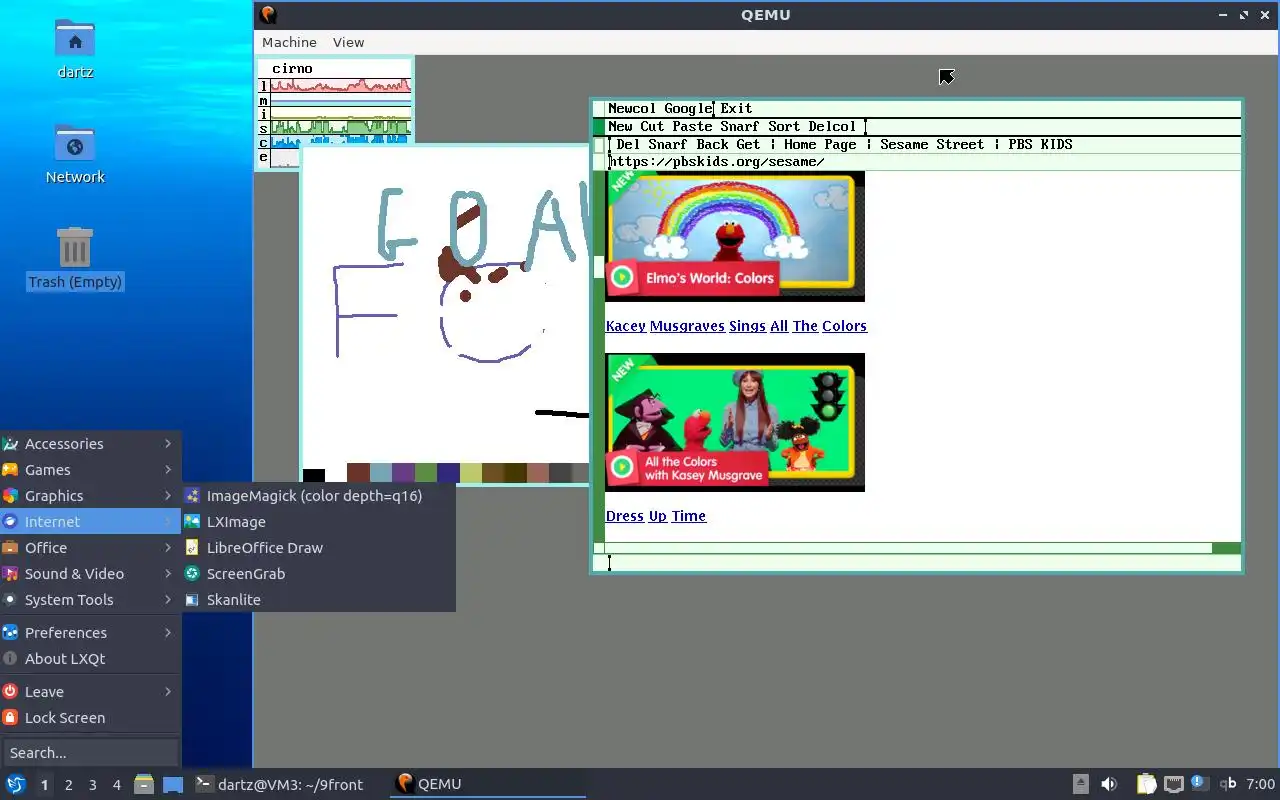Viewport: 1280px width, 800px height.
Task: Pick the yellow-green paint color swatch
Action: pos(471,473)
